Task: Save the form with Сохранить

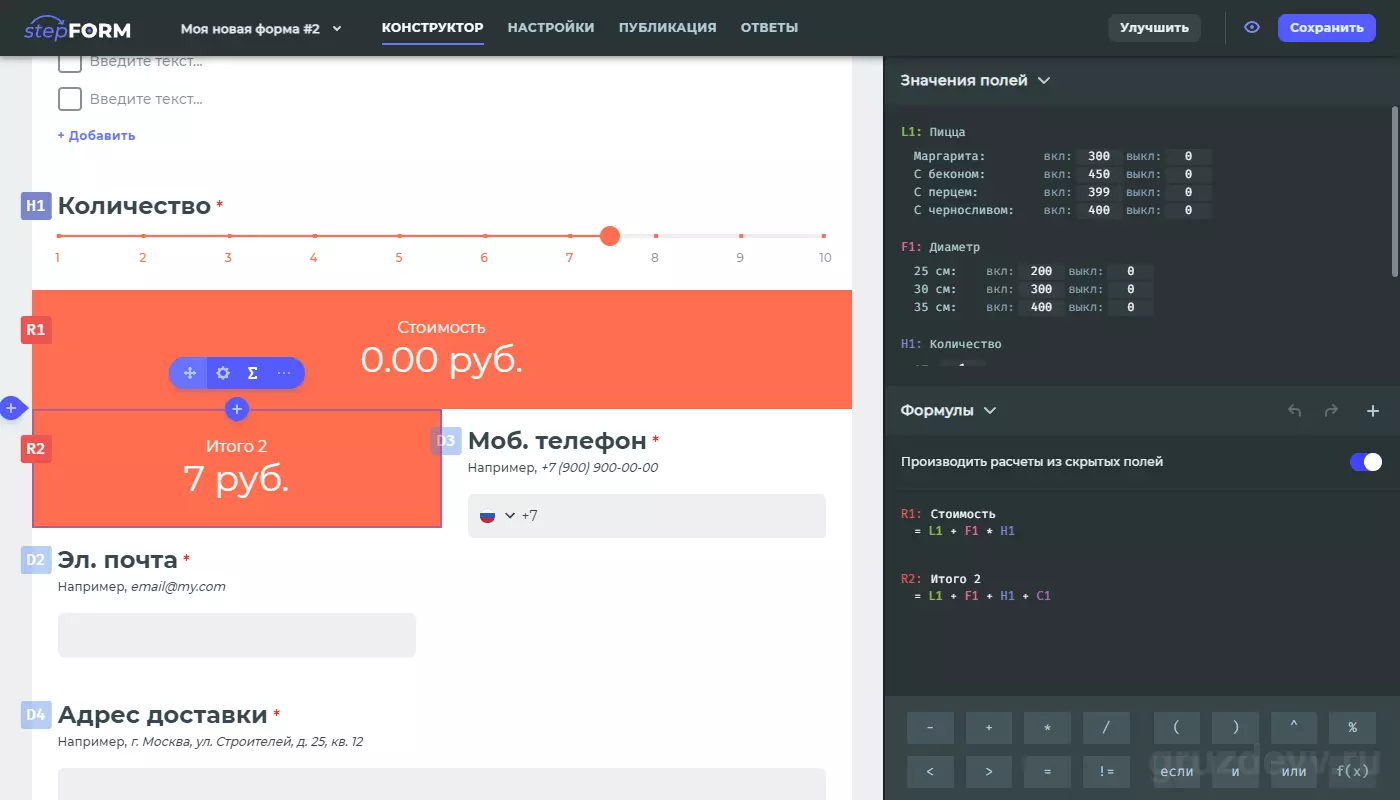Action: coord(1326,28)
